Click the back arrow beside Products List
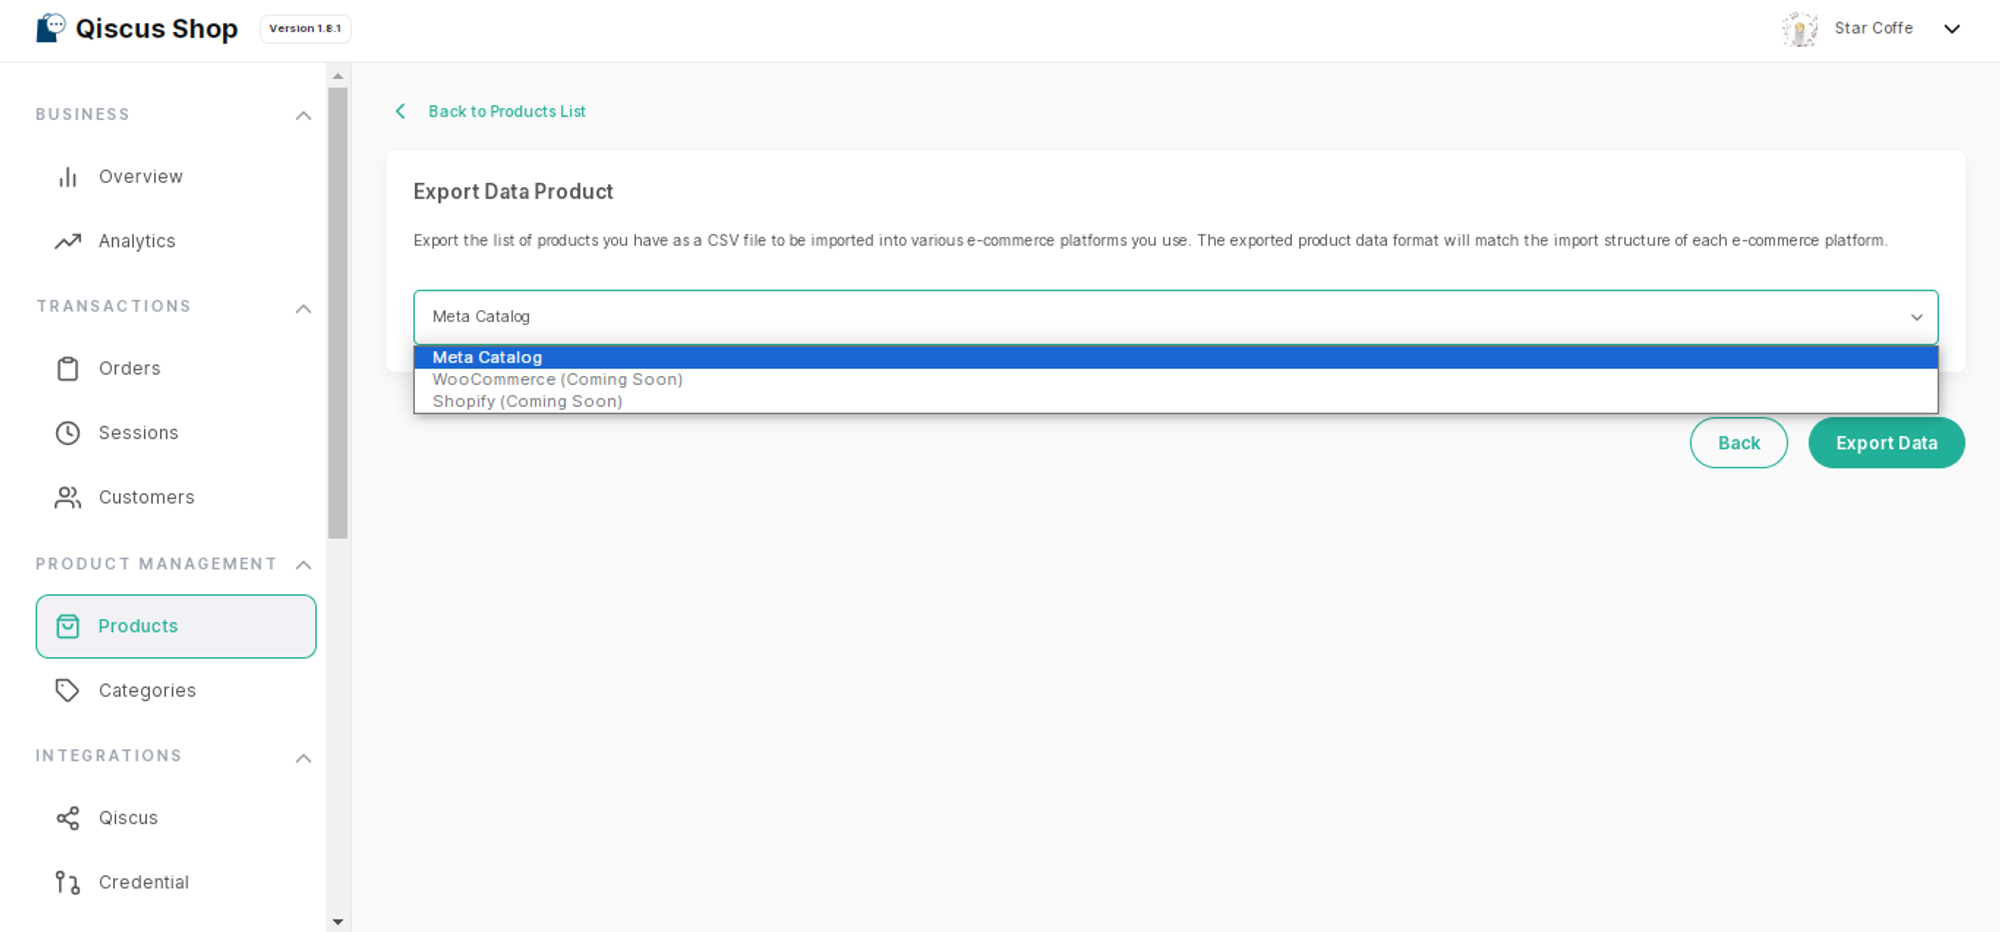Image resolution: width=2000 pixels, height=932 pixels. point(400,111)
